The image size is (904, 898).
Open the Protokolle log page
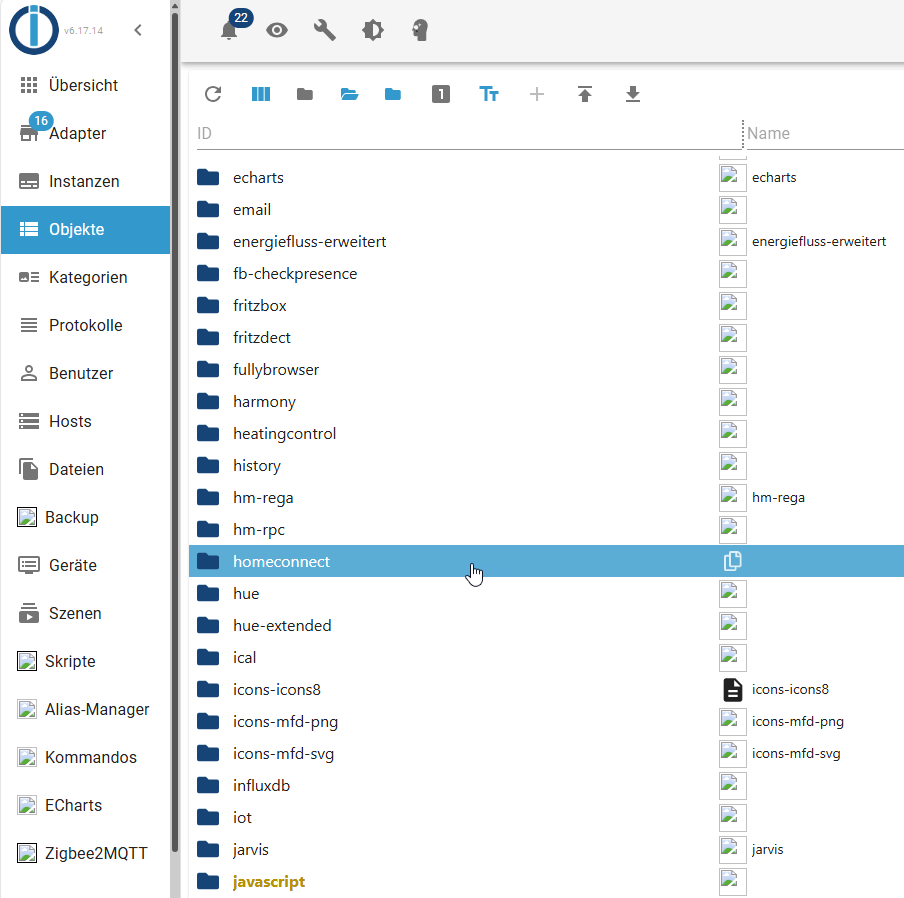click(85, 326)
